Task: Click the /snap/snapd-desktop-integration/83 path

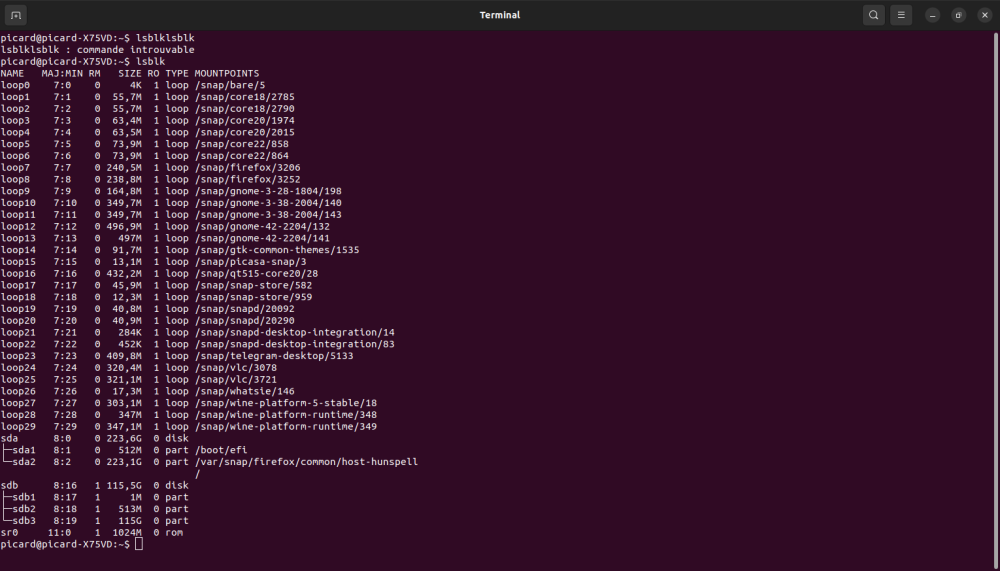Action: point(295,345)
